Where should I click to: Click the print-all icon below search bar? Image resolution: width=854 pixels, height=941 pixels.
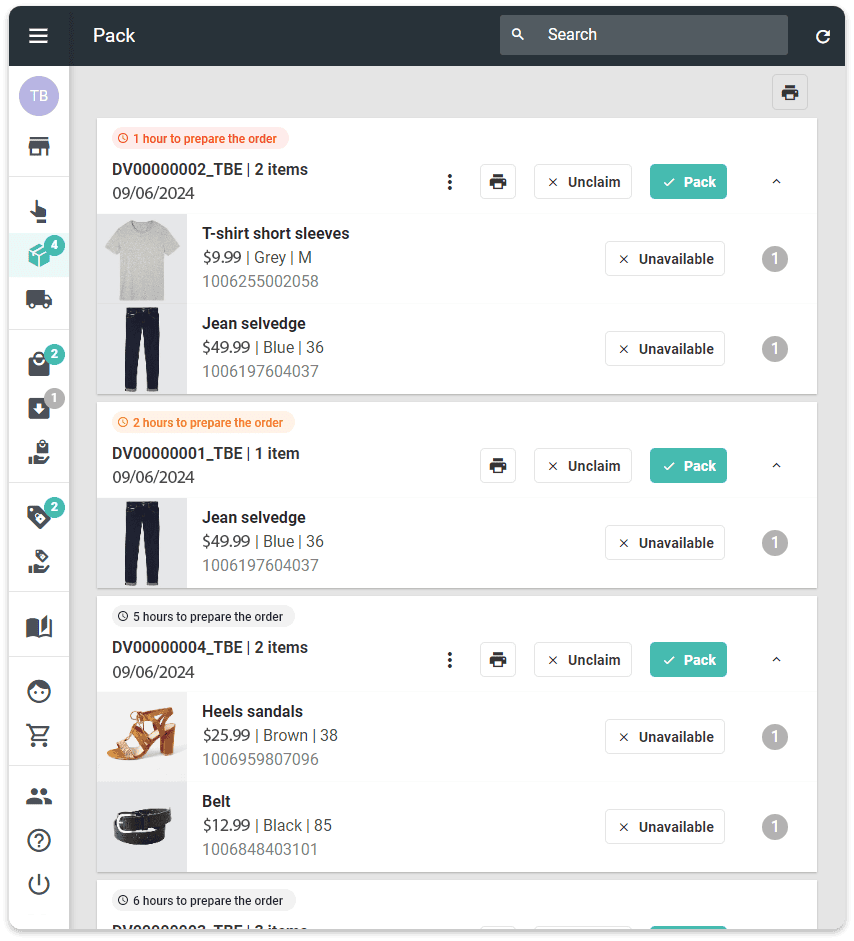click(x=789, y=93)
